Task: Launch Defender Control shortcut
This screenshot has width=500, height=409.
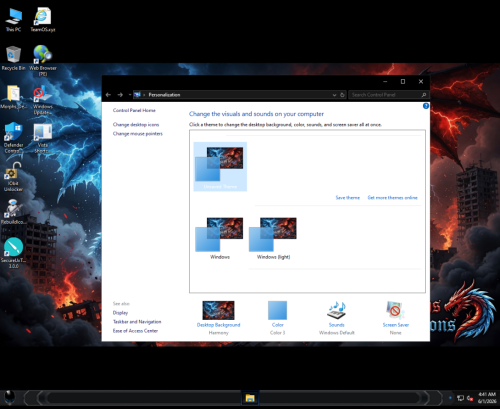Action: 13,137
